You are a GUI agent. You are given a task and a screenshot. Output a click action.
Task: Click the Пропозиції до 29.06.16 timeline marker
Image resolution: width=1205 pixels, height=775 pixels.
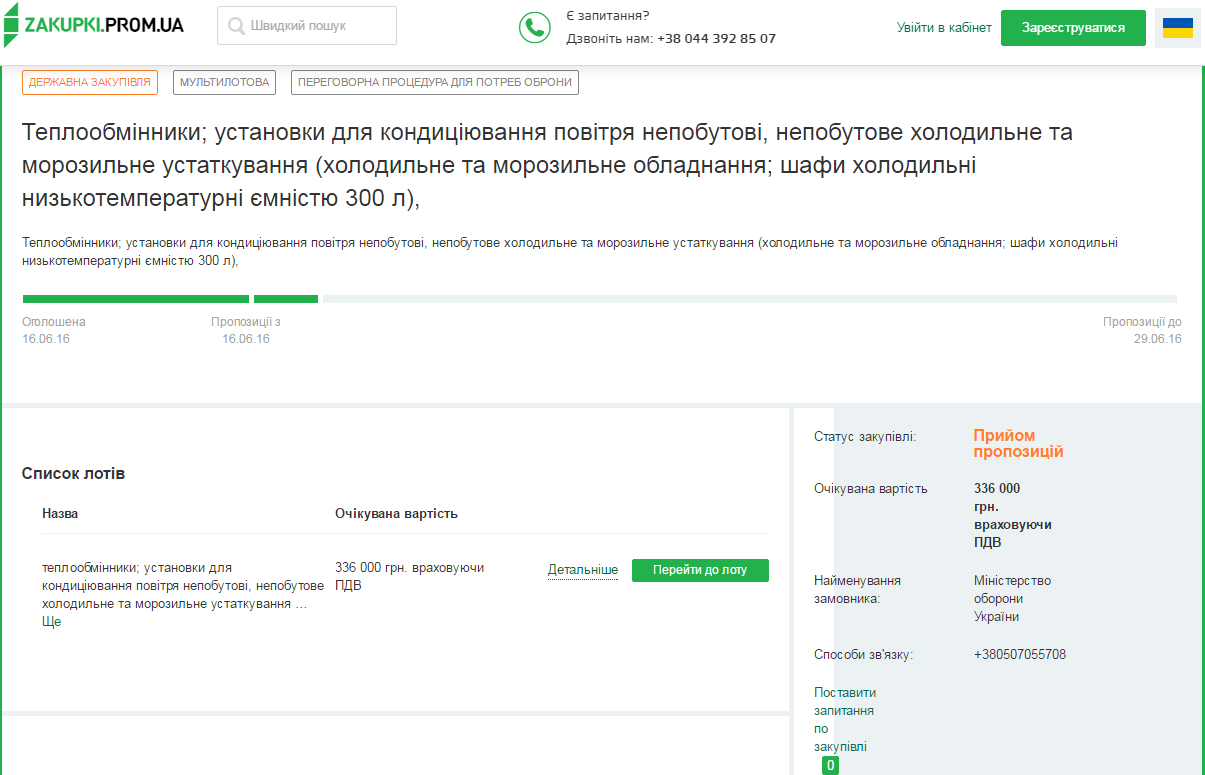click(x=1142, y=331)
